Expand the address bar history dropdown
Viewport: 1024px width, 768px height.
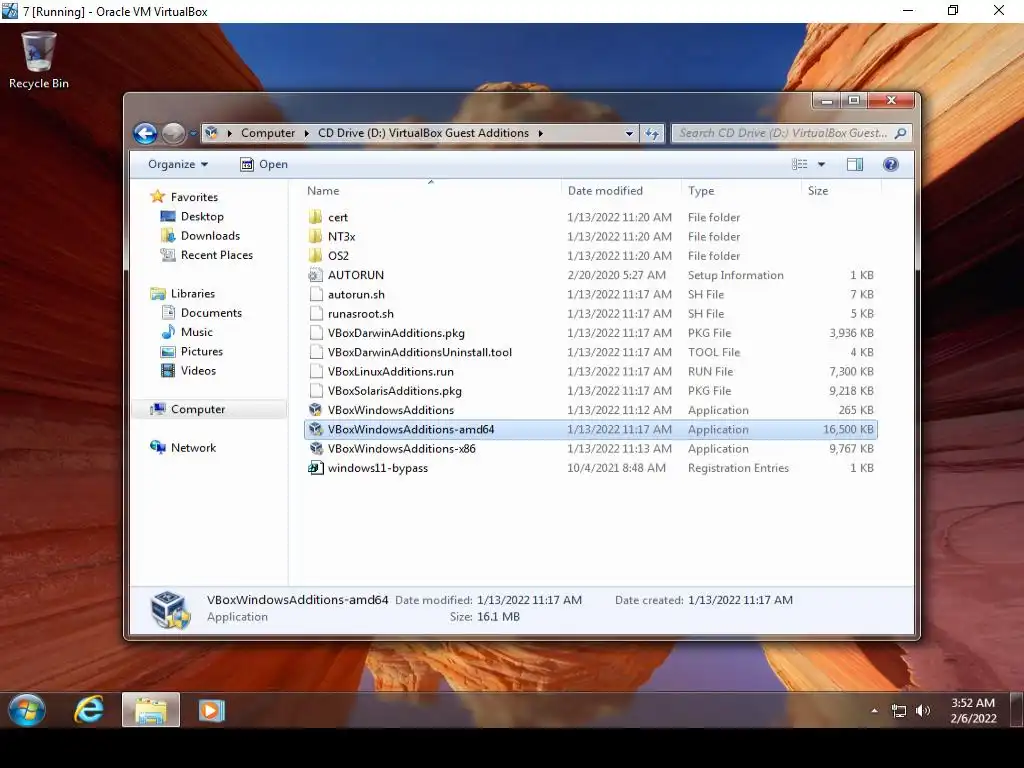click(629, 133)
